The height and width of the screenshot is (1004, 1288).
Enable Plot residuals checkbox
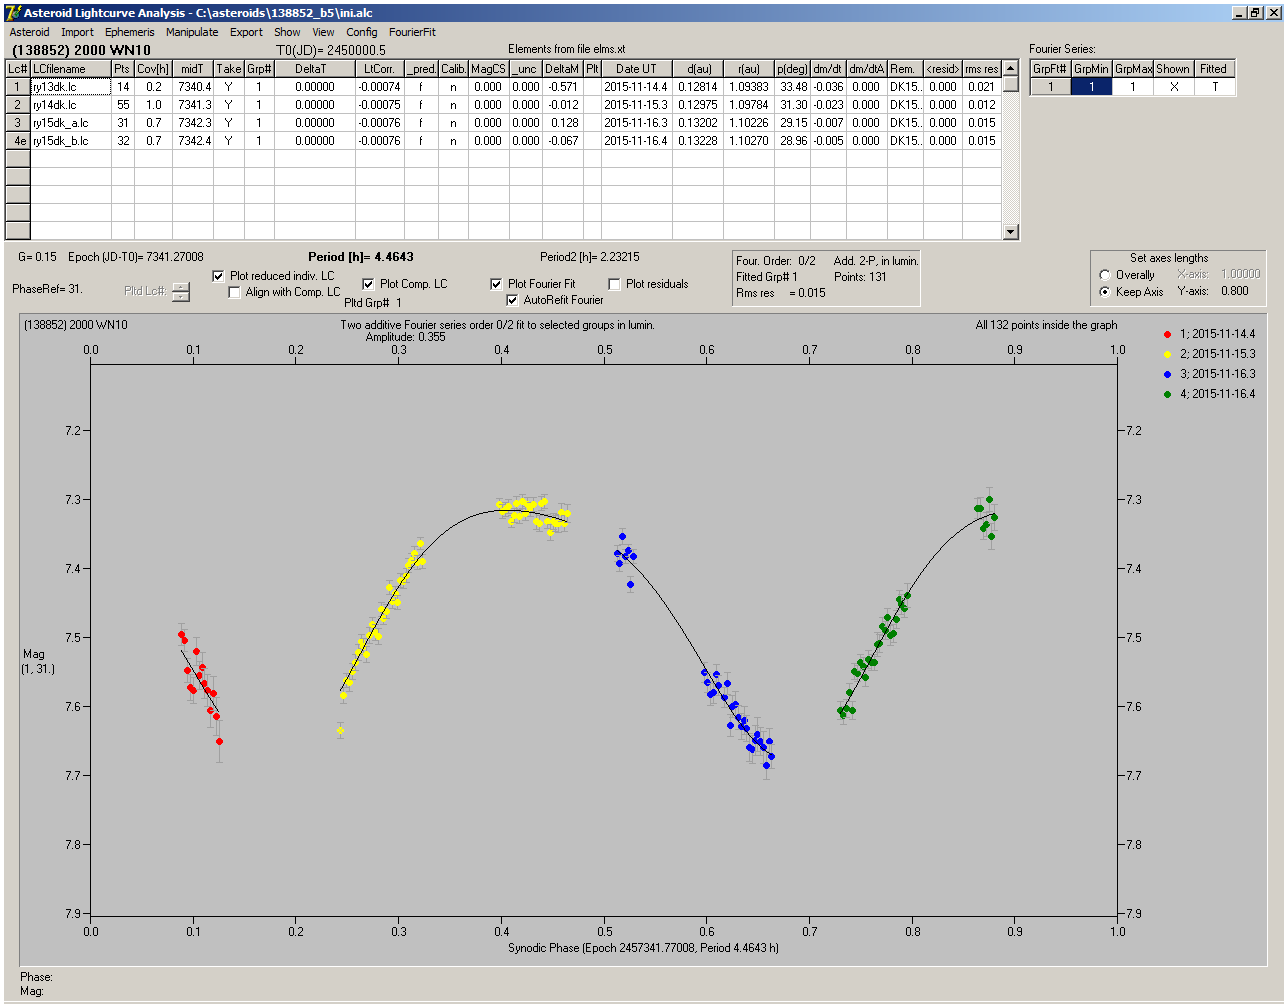tap(615, 284)
